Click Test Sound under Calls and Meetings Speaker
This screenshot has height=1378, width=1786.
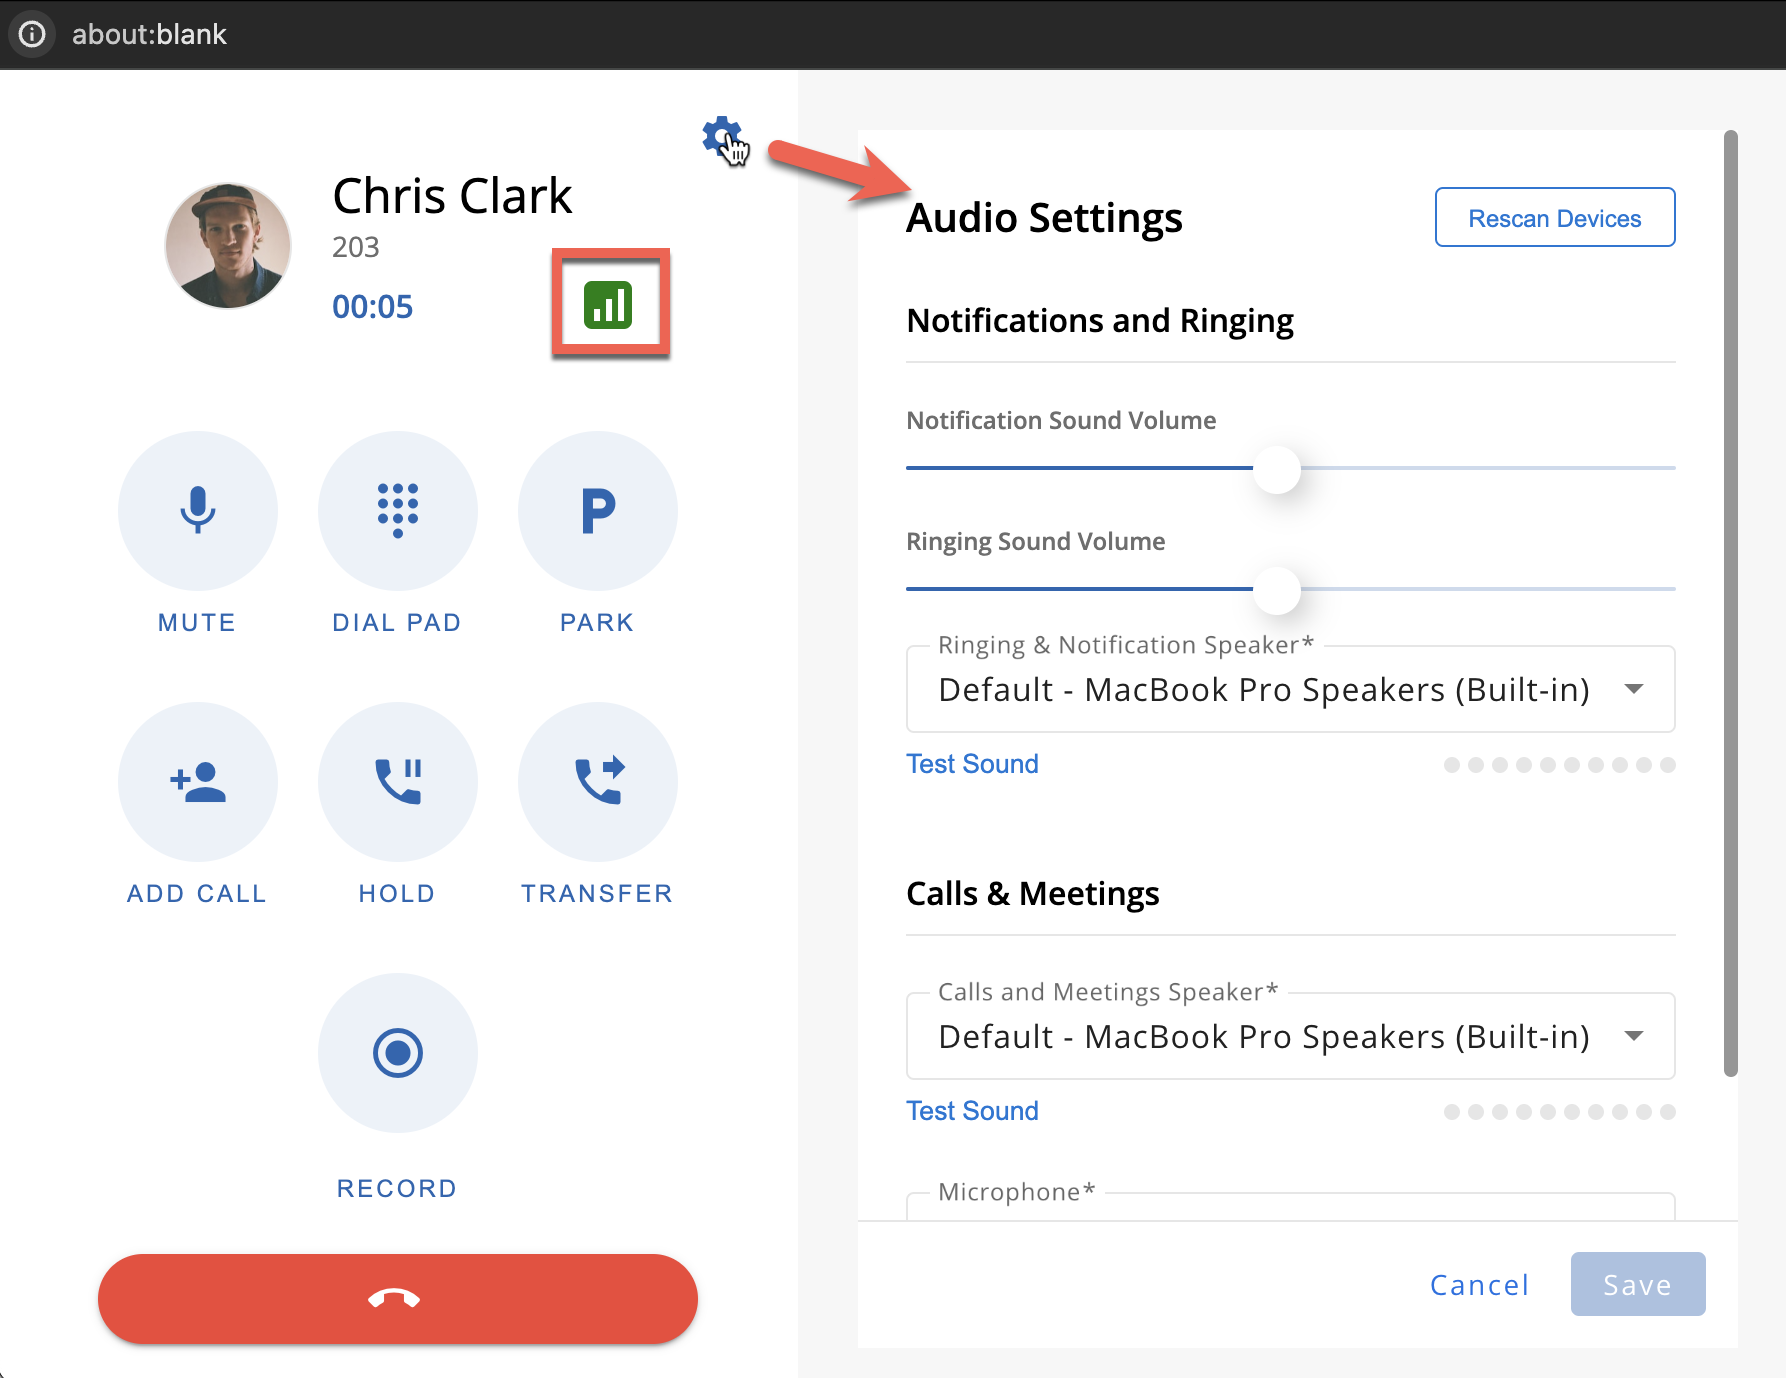click(x=972, y=1111)
